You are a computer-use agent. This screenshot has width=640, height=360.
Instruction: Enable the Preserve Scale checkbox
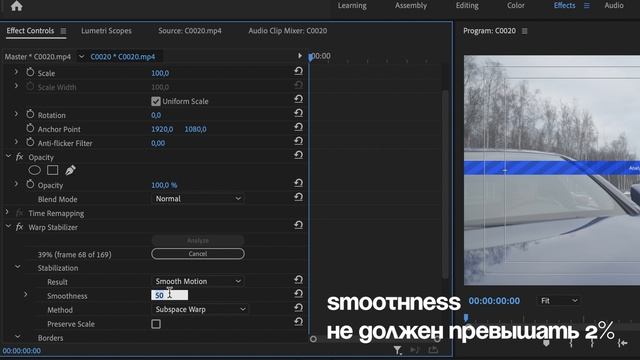click(x=156, y=324)
